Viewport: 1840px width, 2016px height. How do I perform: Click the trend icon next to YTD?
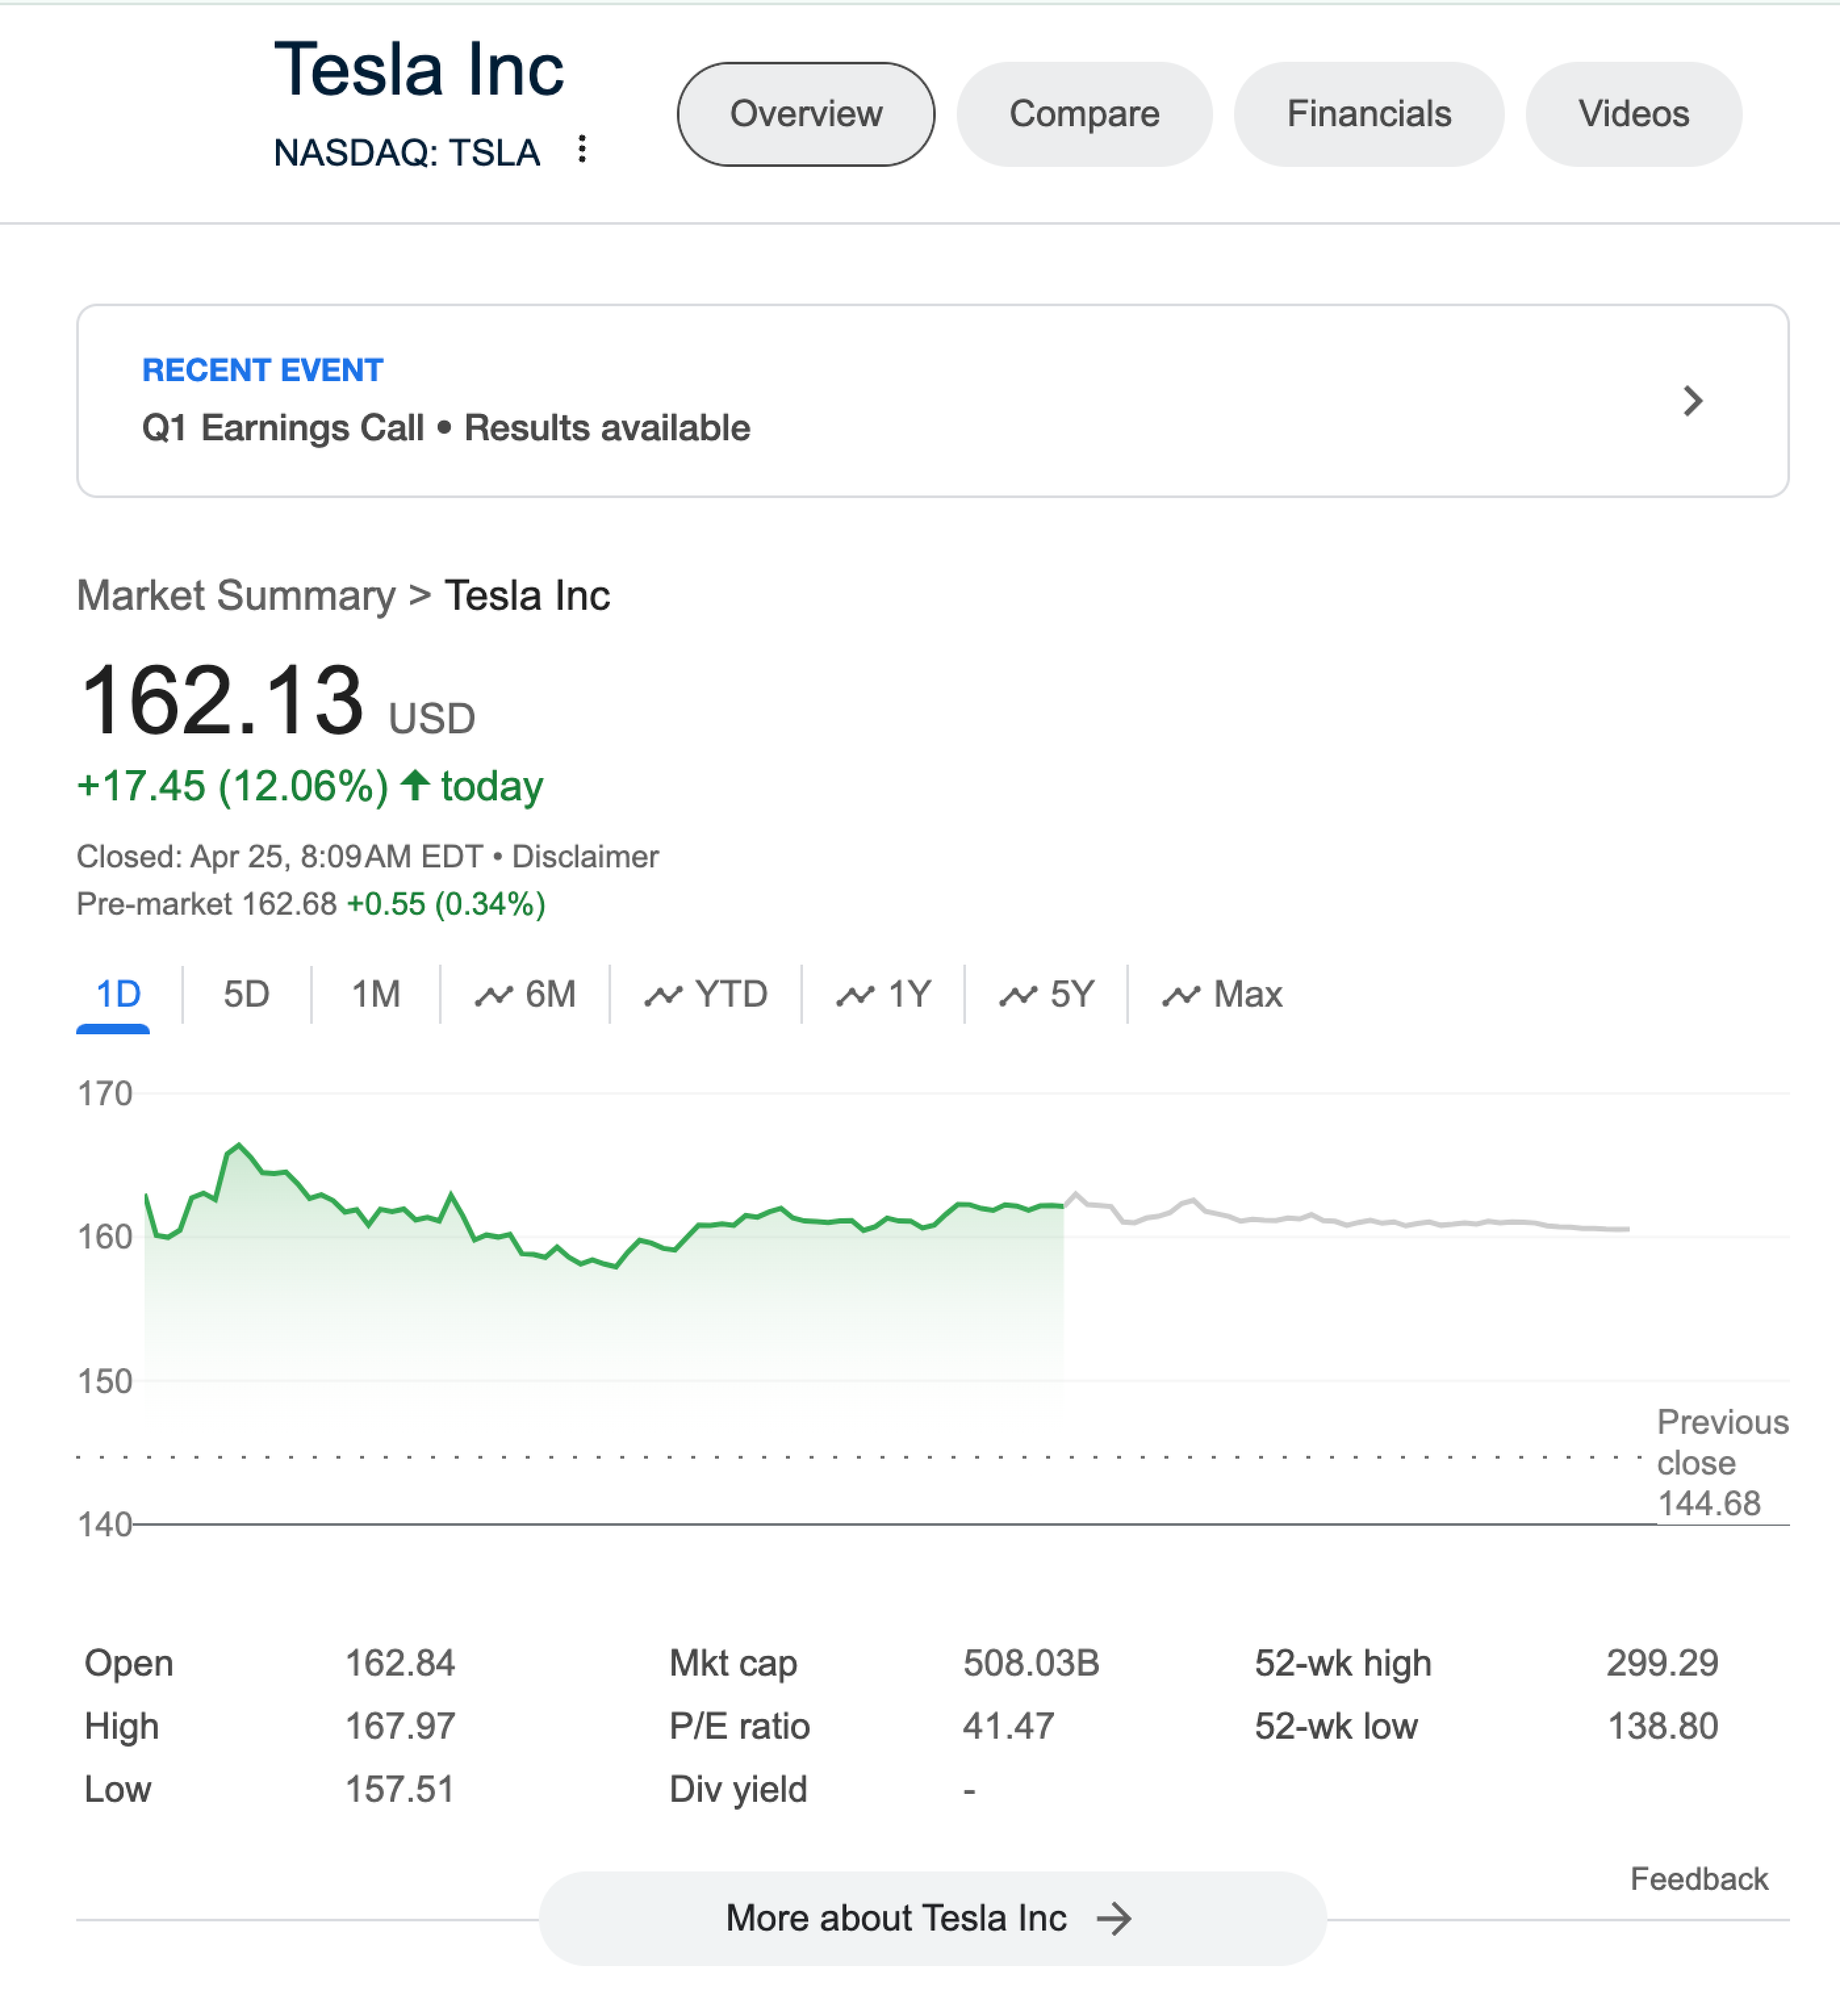pos(663,995)
